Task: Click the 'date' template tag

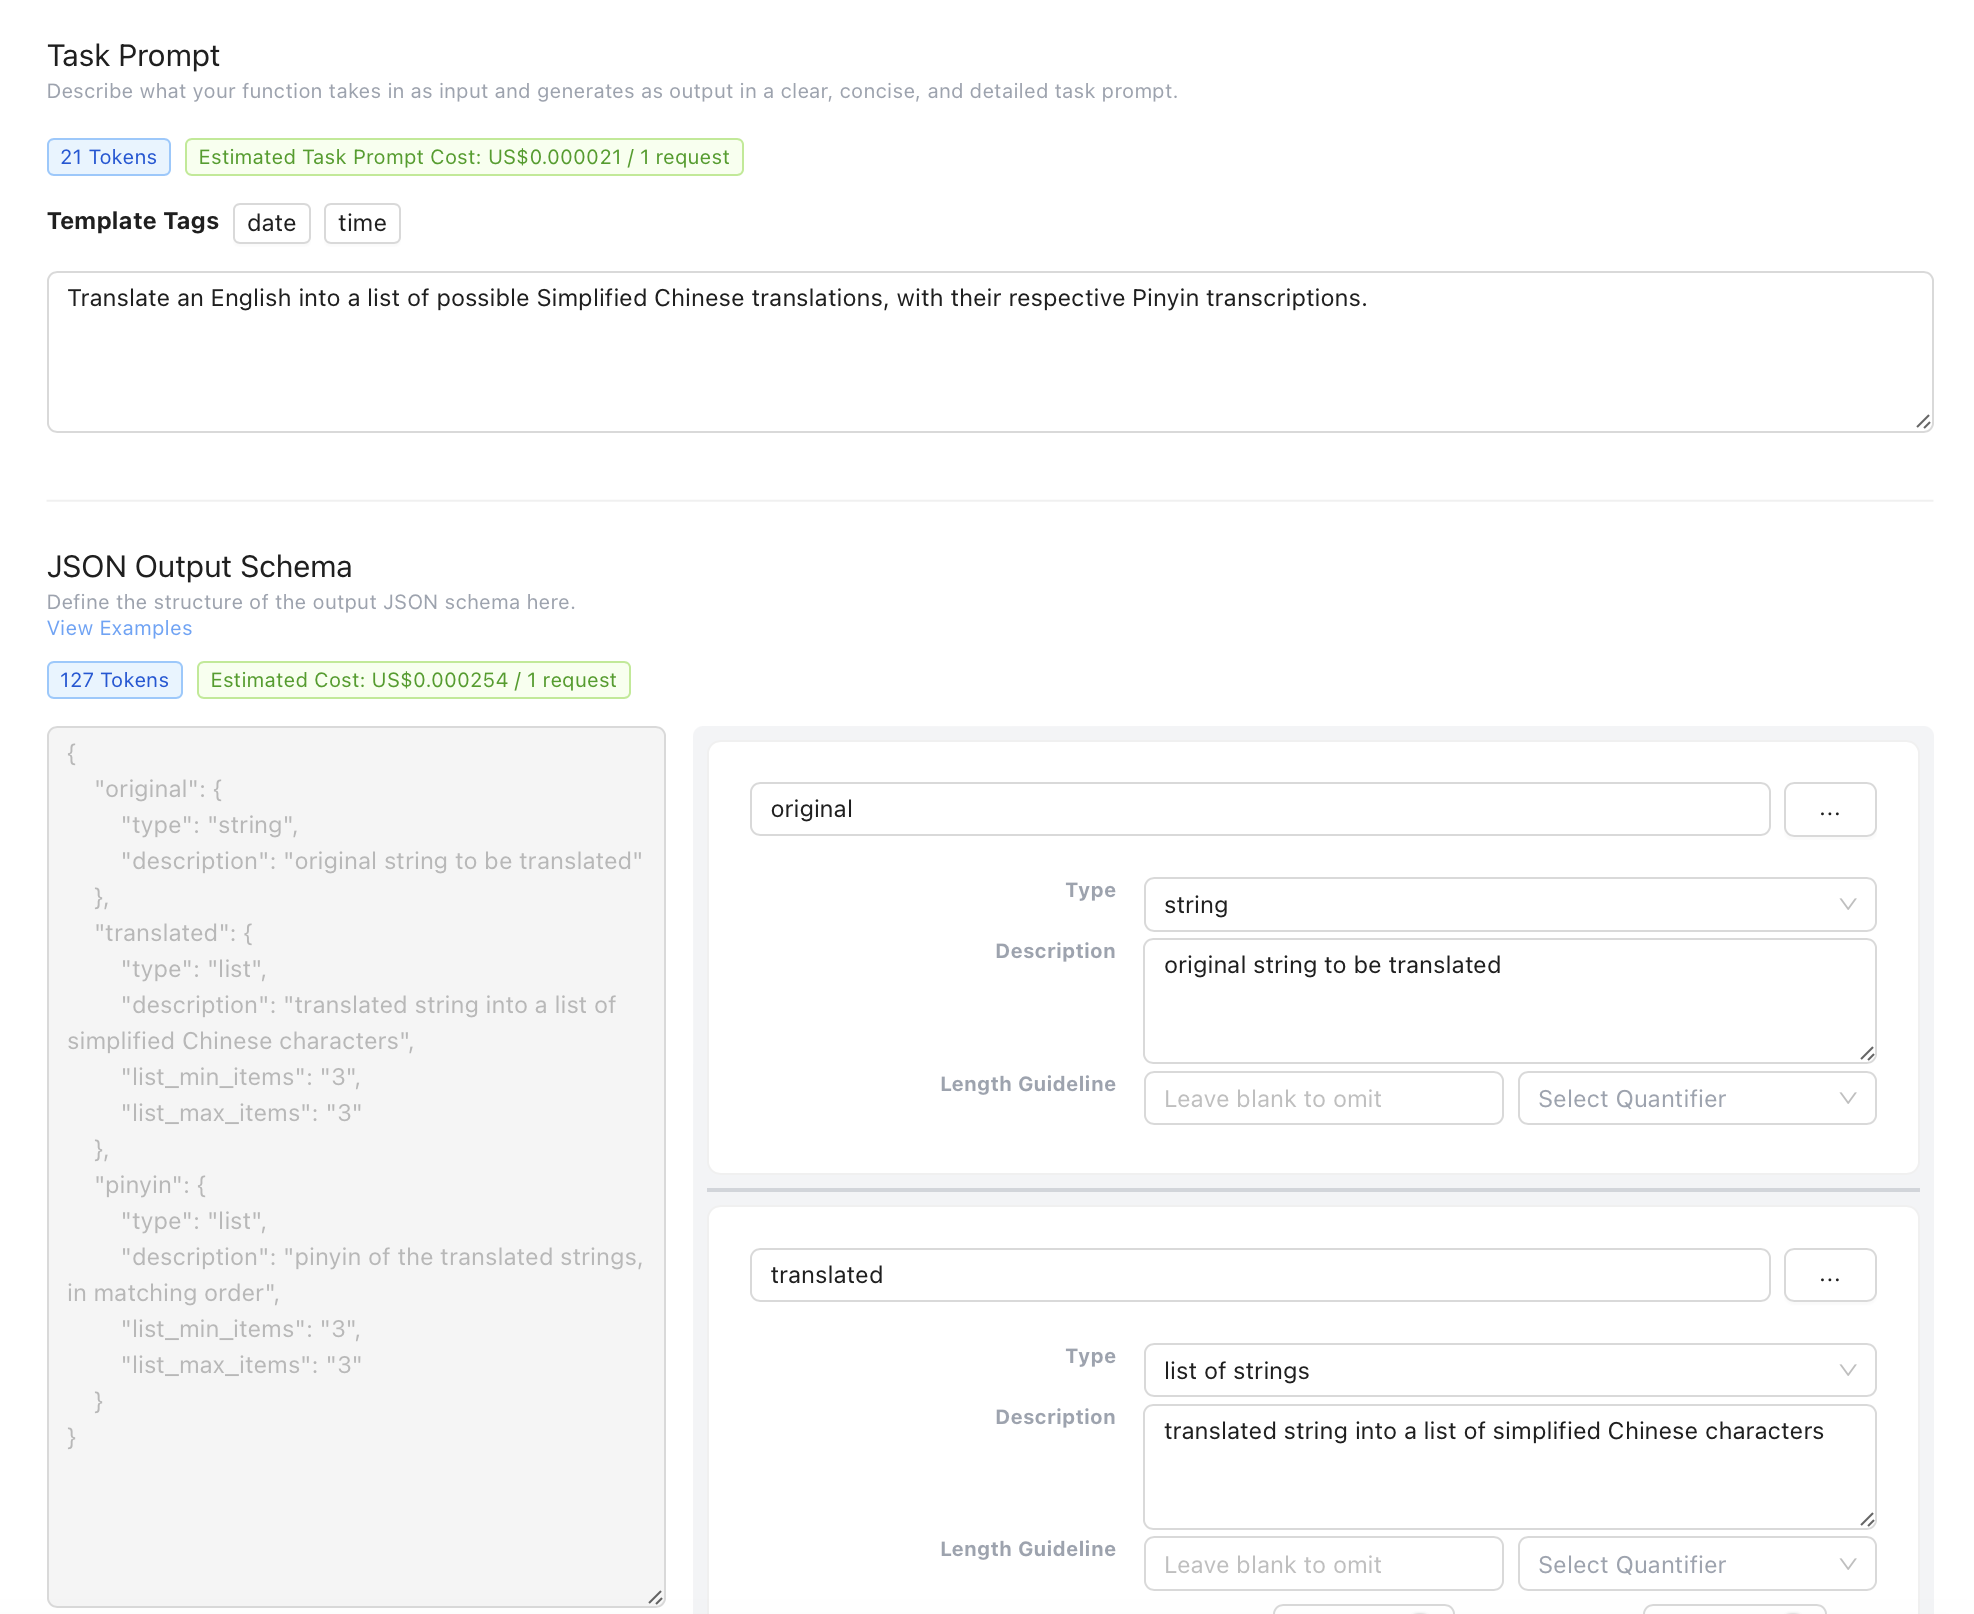Action: (x=271, y=223)
